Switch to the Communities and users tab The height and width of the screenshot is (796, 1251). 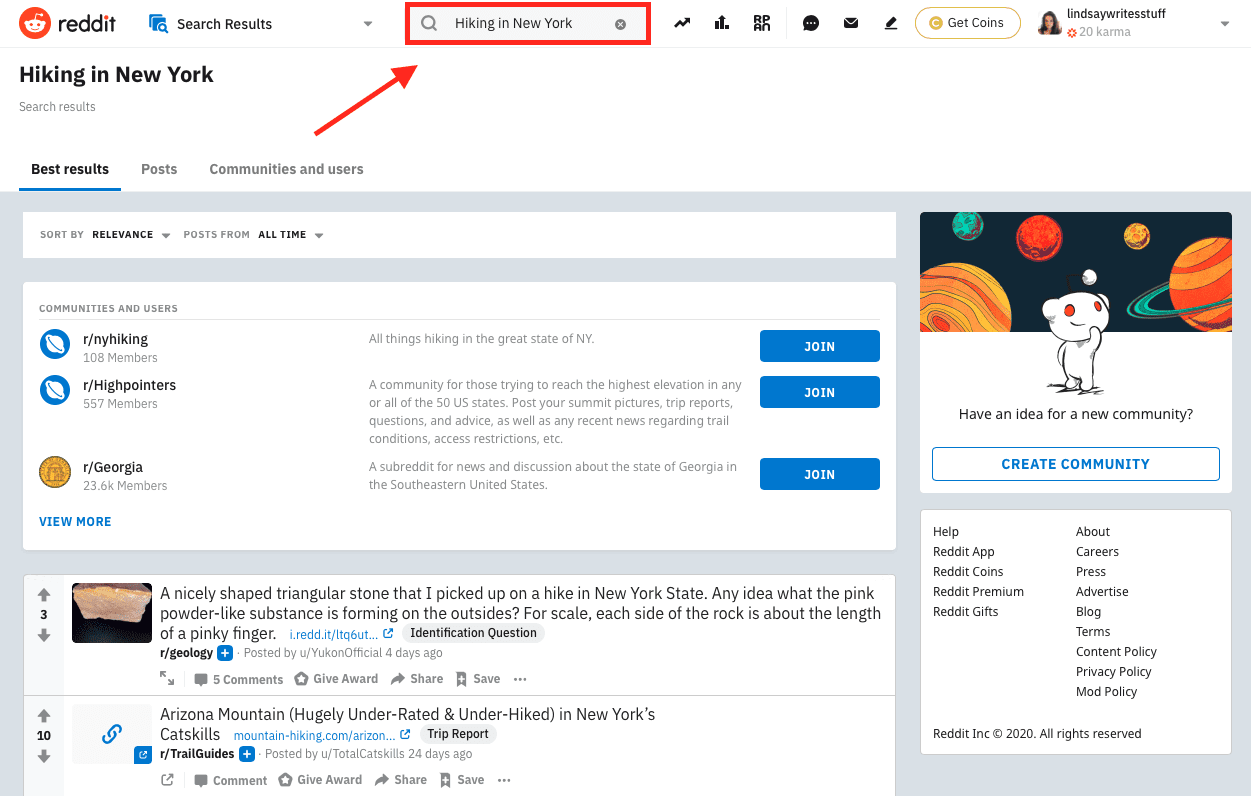click(286, 168)
